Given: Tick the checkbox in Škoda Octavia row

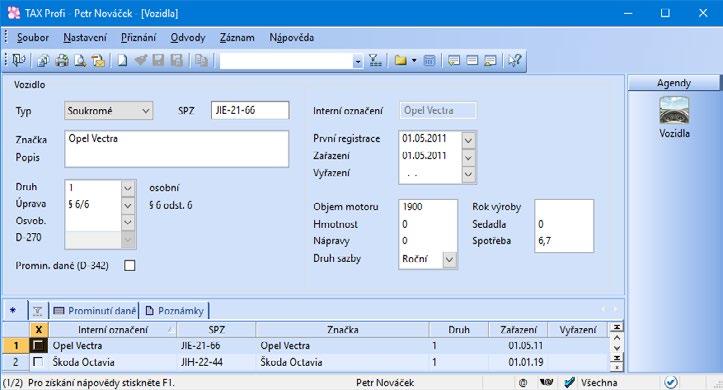Looking at the screenshot, I should tap(38, 362).
